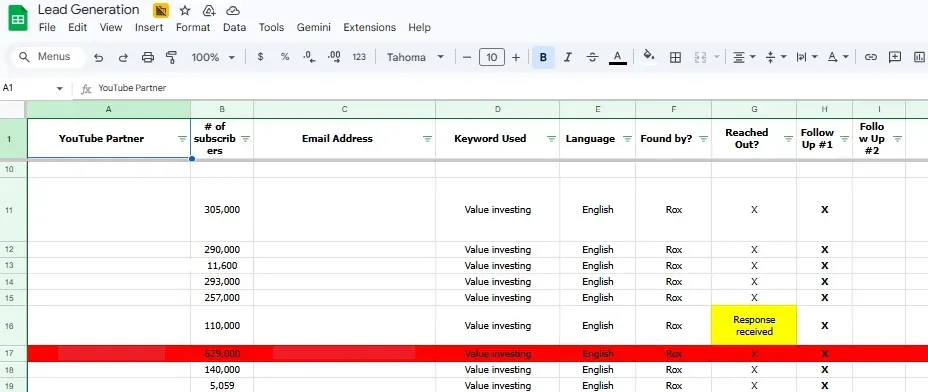This screenshot has height=392, width=928.
Task: Open the Tools menu
Action: pyautogui.click(x=272, y=27)
